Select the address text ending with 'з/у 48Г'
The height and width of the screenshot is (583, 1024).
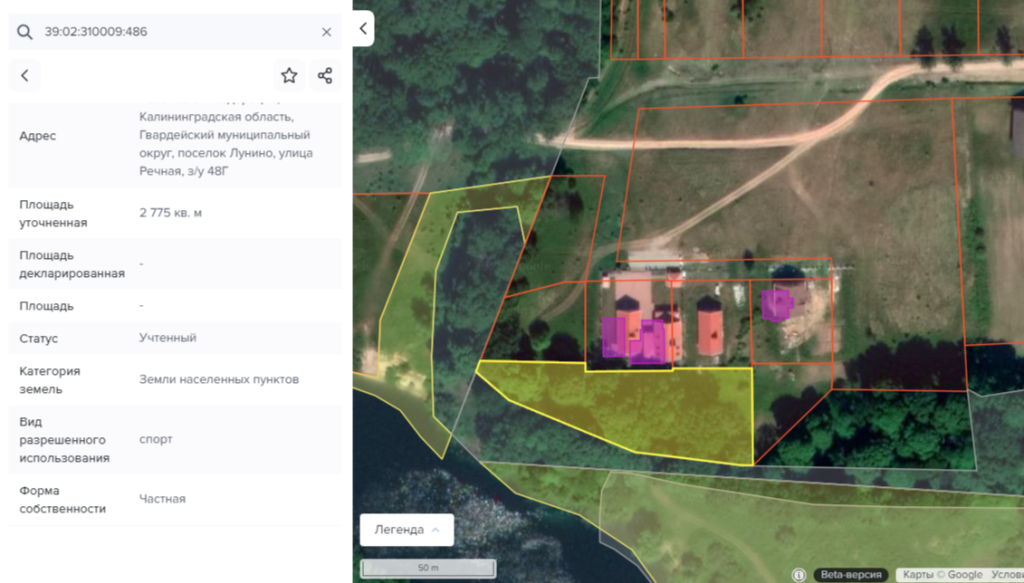pyautogui.click(x=226, y=144)
